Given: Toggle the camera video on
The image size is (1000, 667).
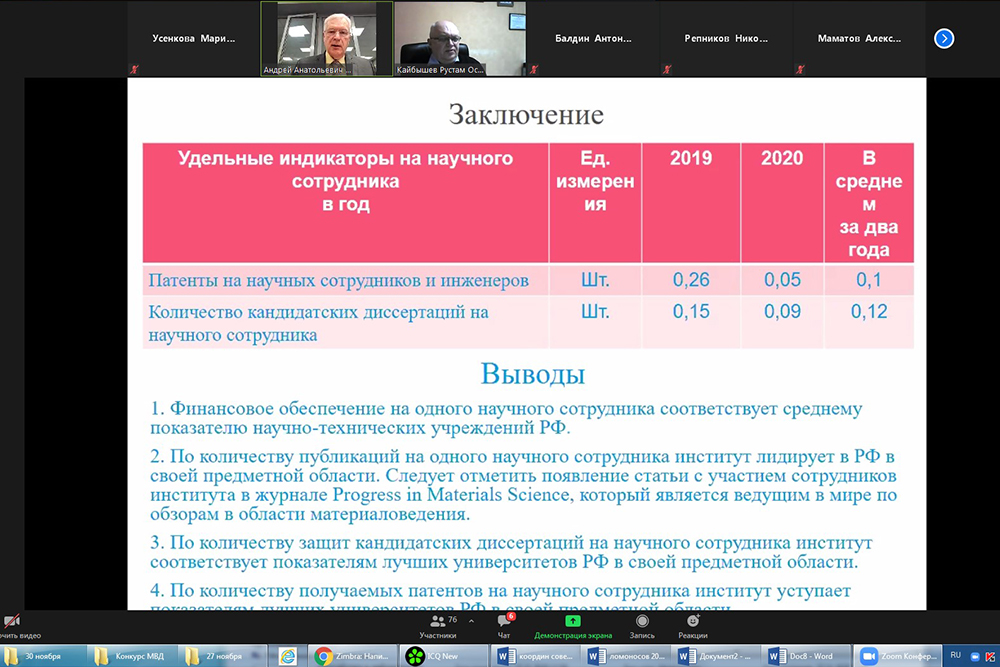Looking at the screenshot, I should 12,624.
